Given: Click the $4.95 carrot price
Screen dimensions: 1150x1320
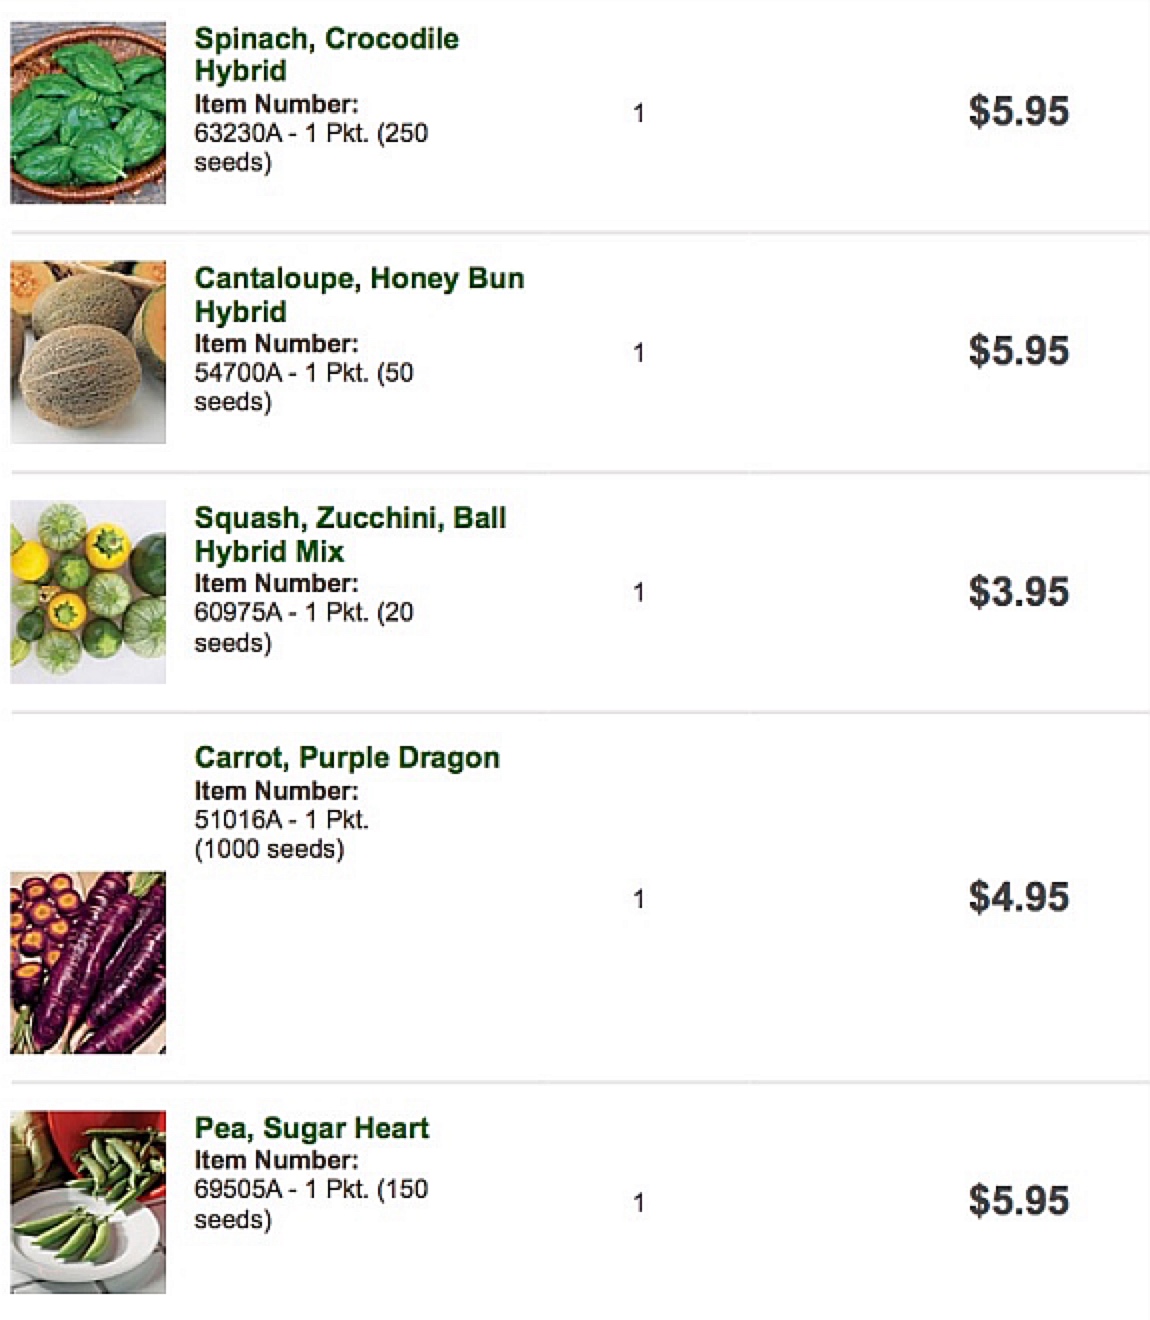Looking at the screenshot, I should [1018, 897].
